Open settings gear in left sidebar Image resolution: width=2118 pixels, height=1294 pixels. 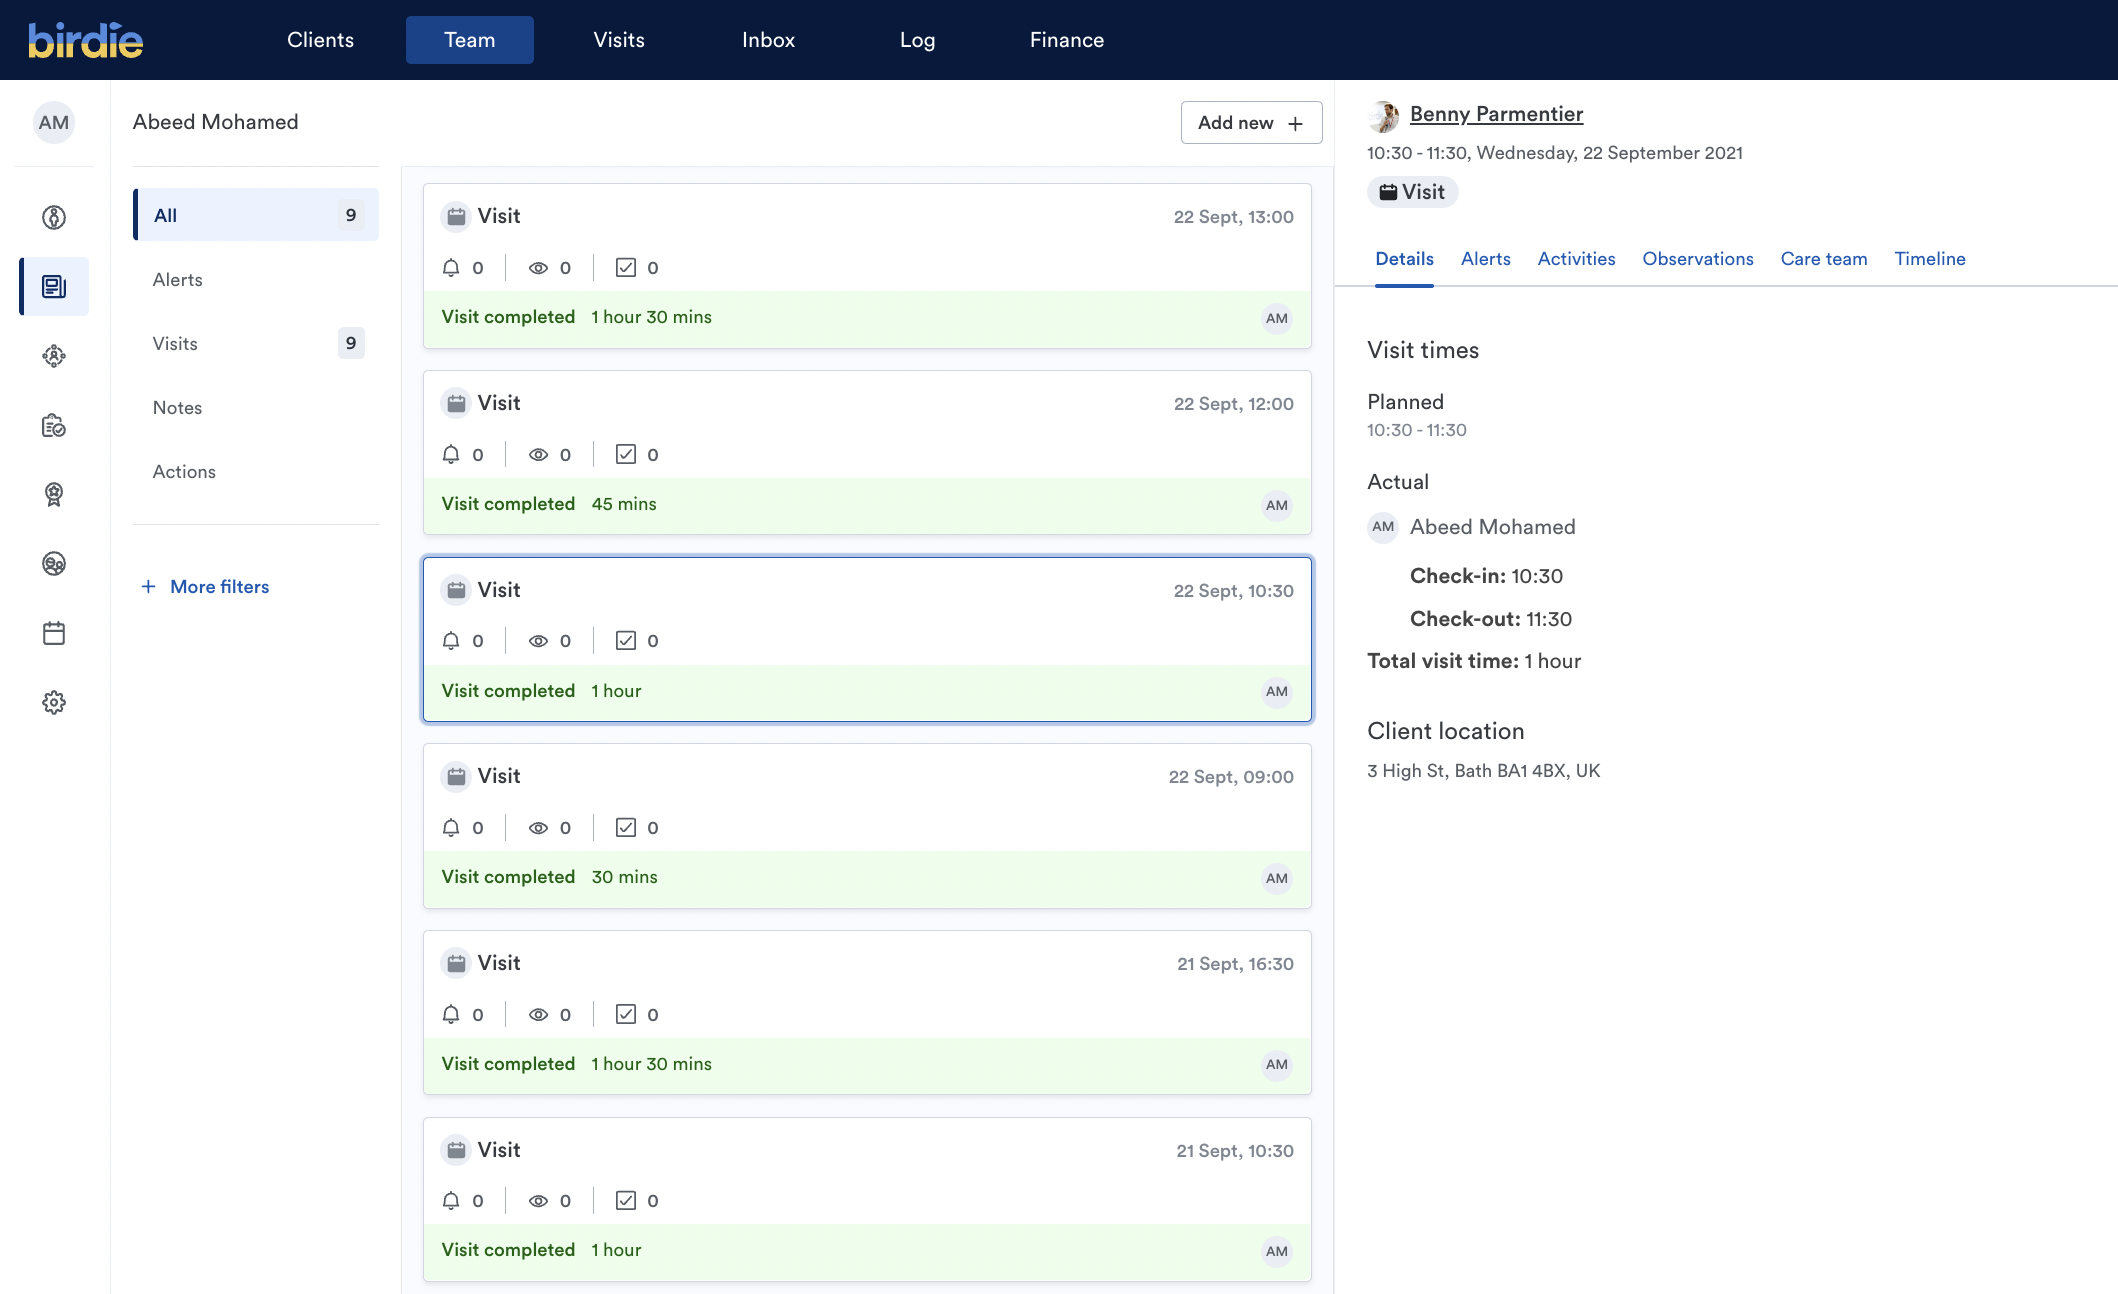54,702
